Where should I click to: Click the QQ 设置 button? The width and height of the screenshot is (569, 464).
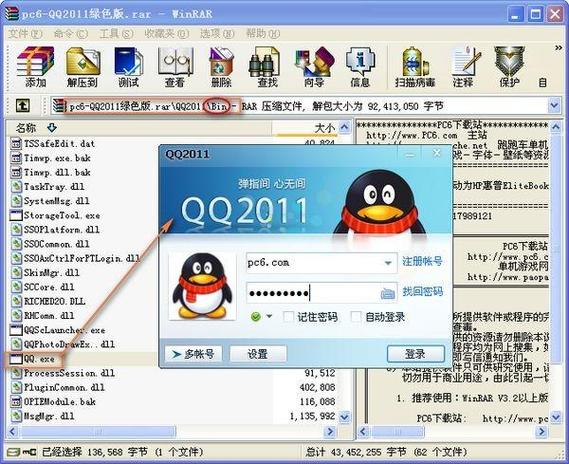[257, 354]
